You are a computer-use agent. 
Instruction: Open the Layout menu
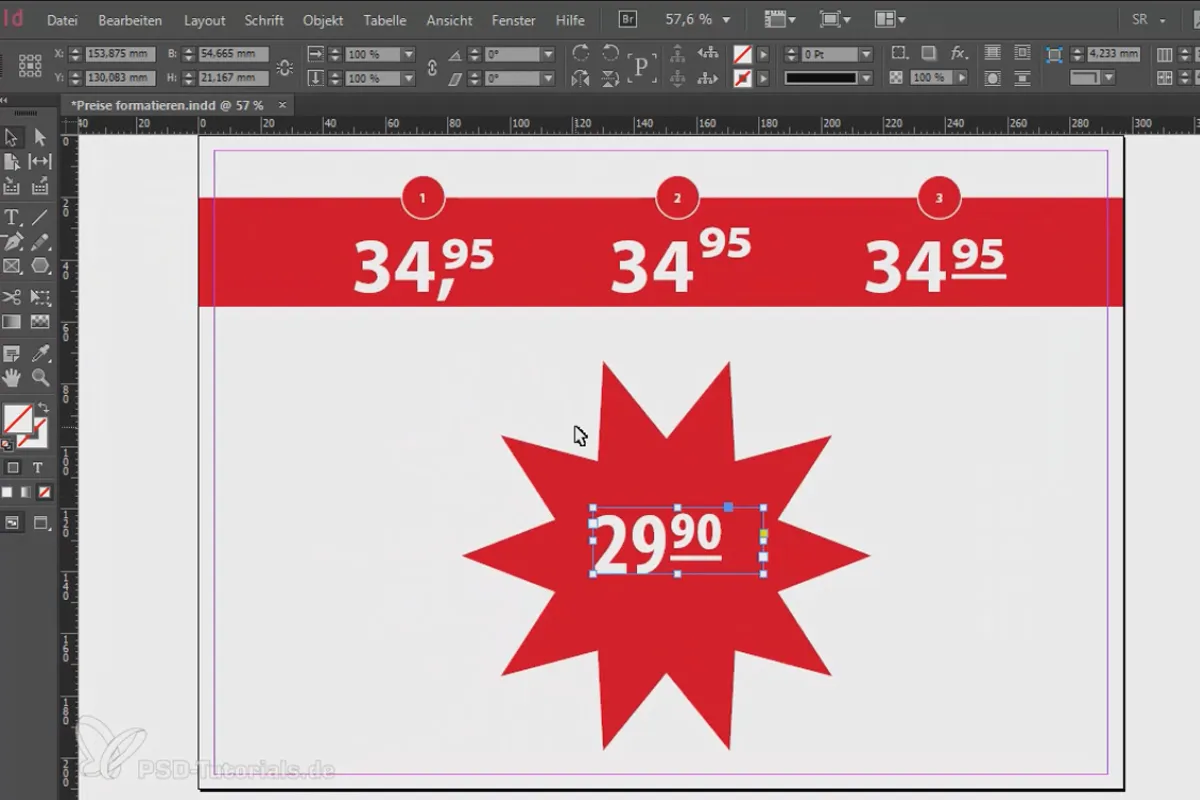coord(205,20)
